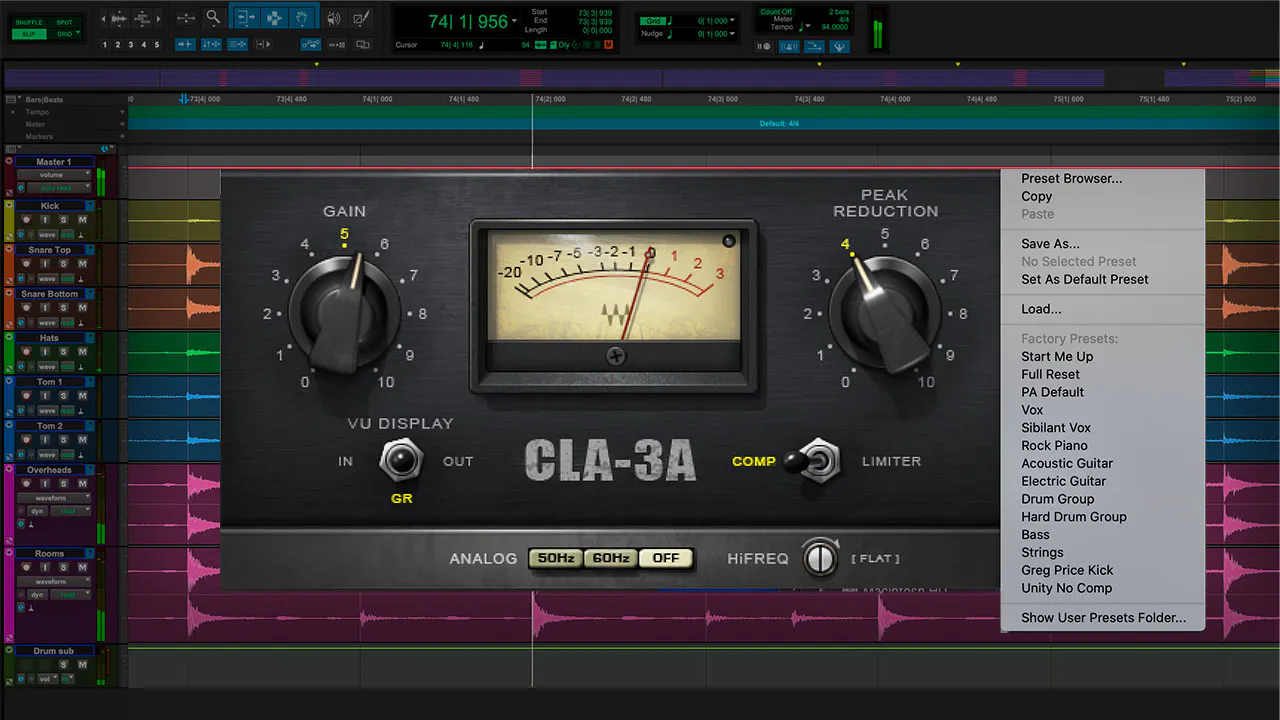Open Preset Browser from the menu
Image resolution: width=1280 pixels, height=720 pixels.
[x=1071, y=179]
